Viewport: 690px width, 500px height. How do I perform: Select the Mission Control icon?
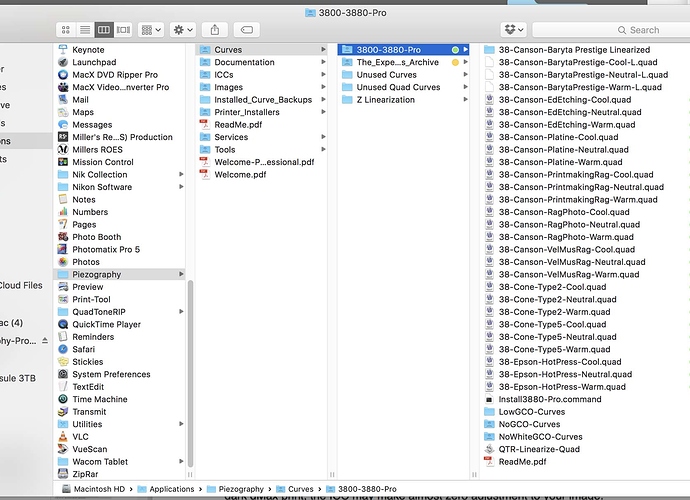click(63, 162)
